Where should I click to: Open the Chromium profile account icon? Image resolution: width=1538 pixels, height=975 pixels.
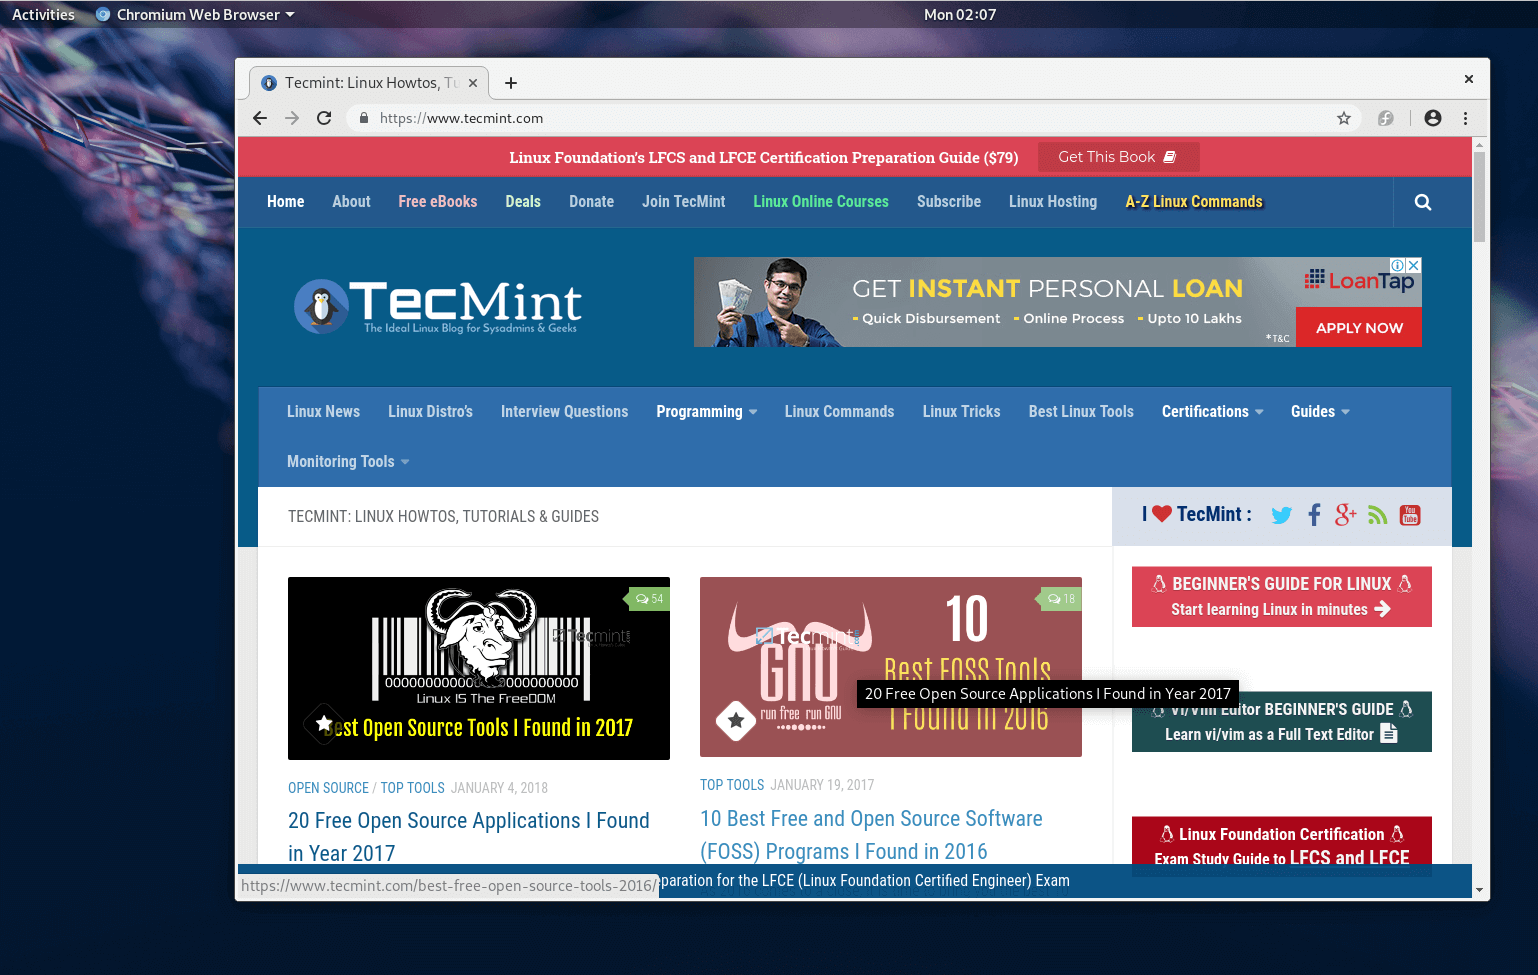[1433, 118]
